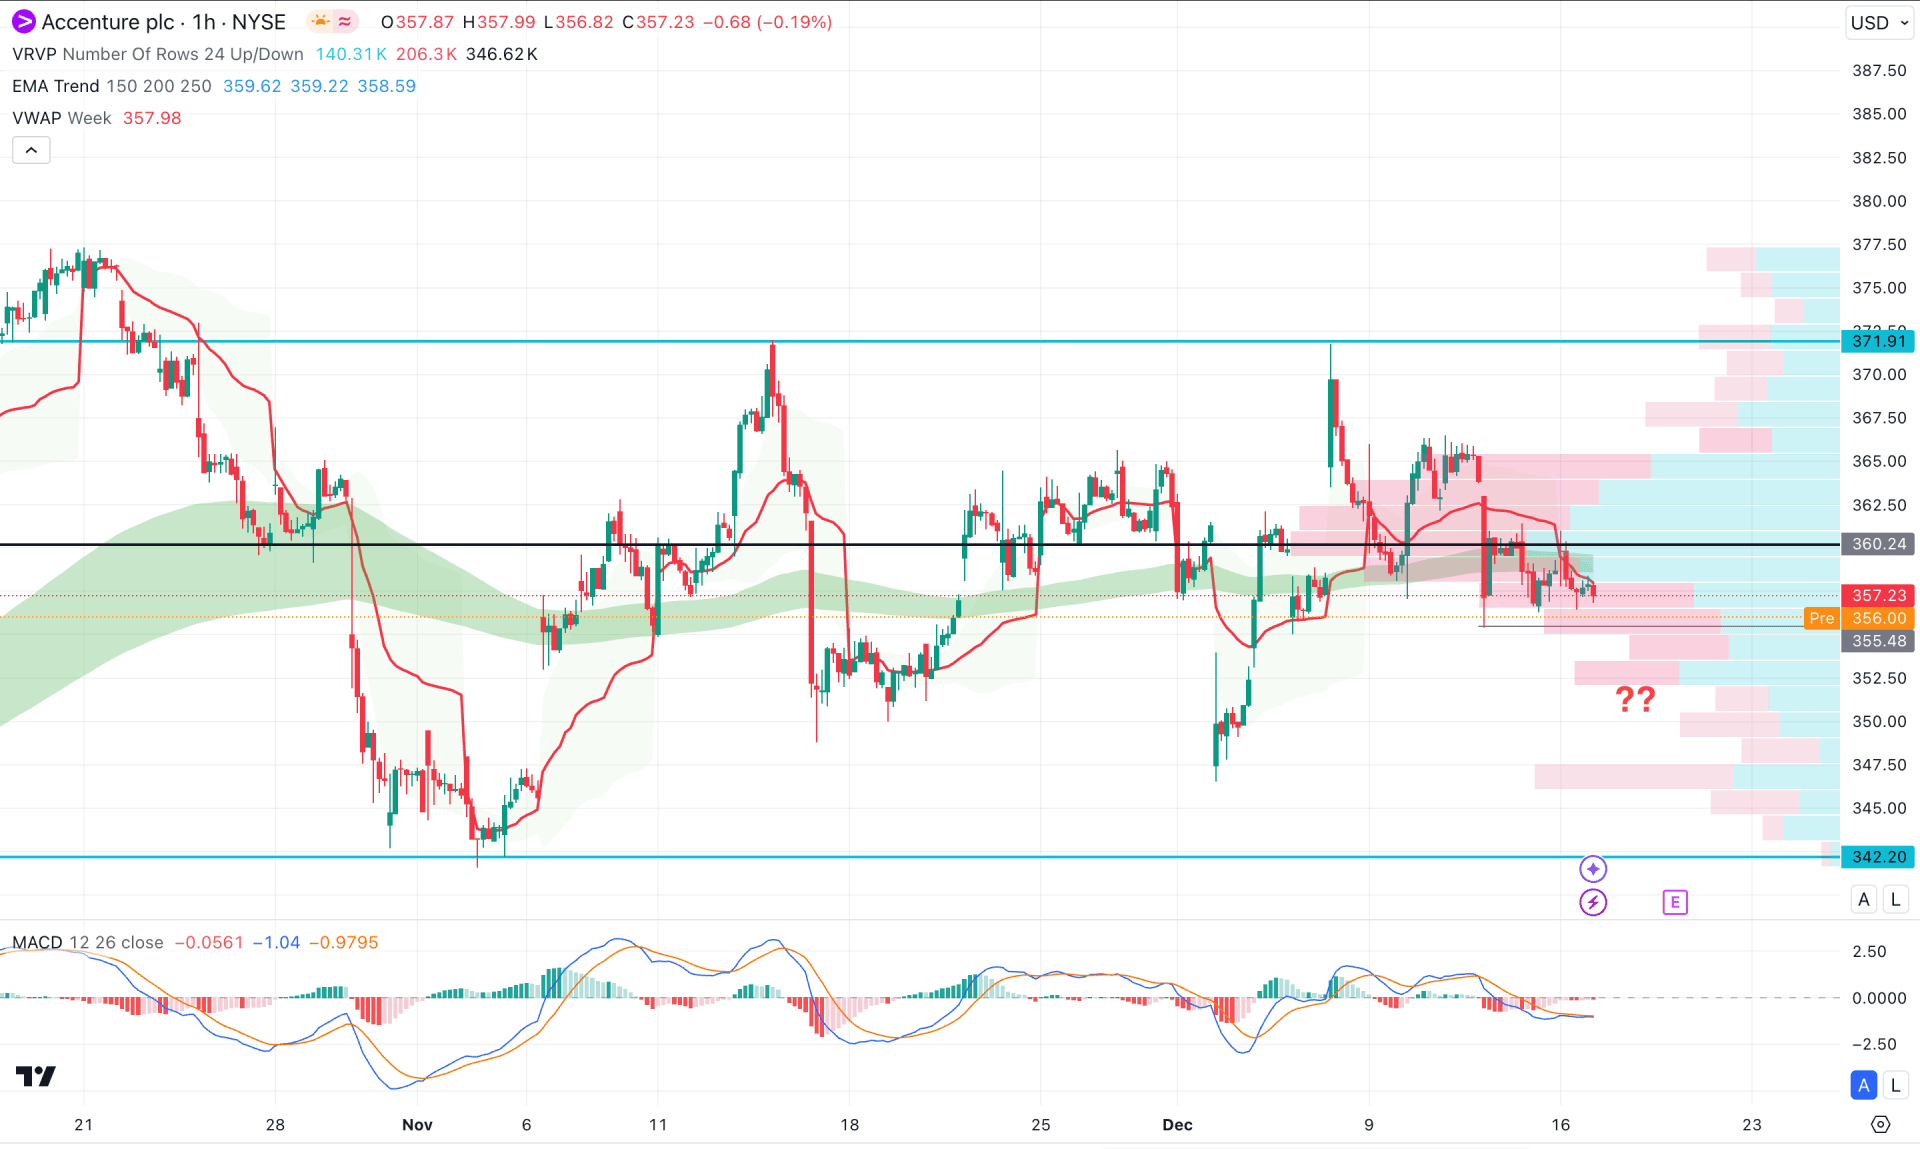Viewport: 1920px width, 1149px height.
Task: Click date 28 on the time axis
Action: coord(275,1124)
